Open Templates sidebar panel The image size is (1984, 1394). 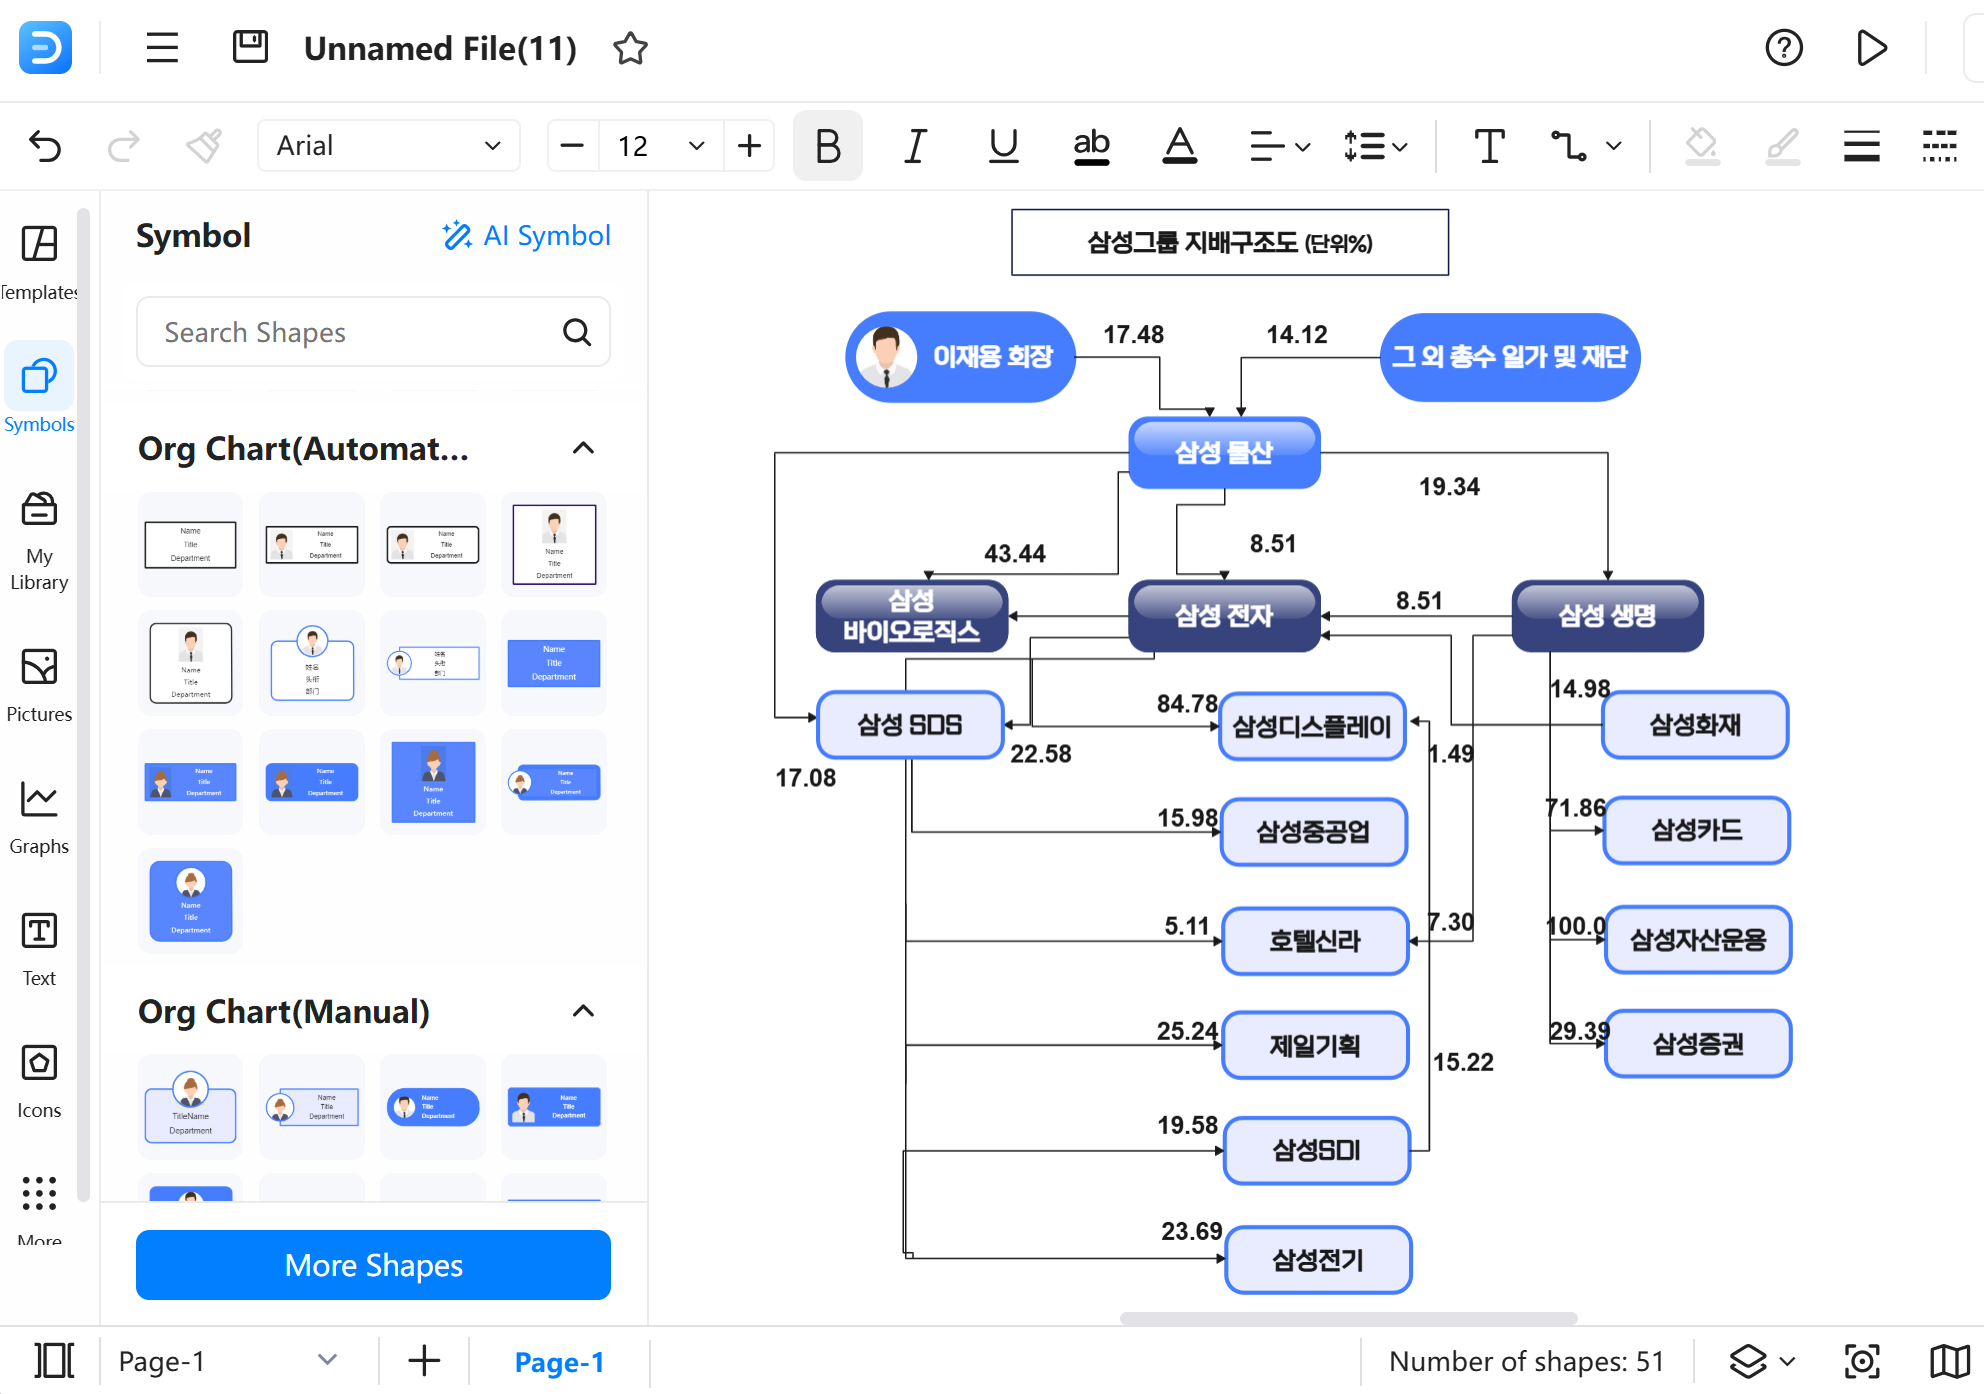(x=39, y=262)
